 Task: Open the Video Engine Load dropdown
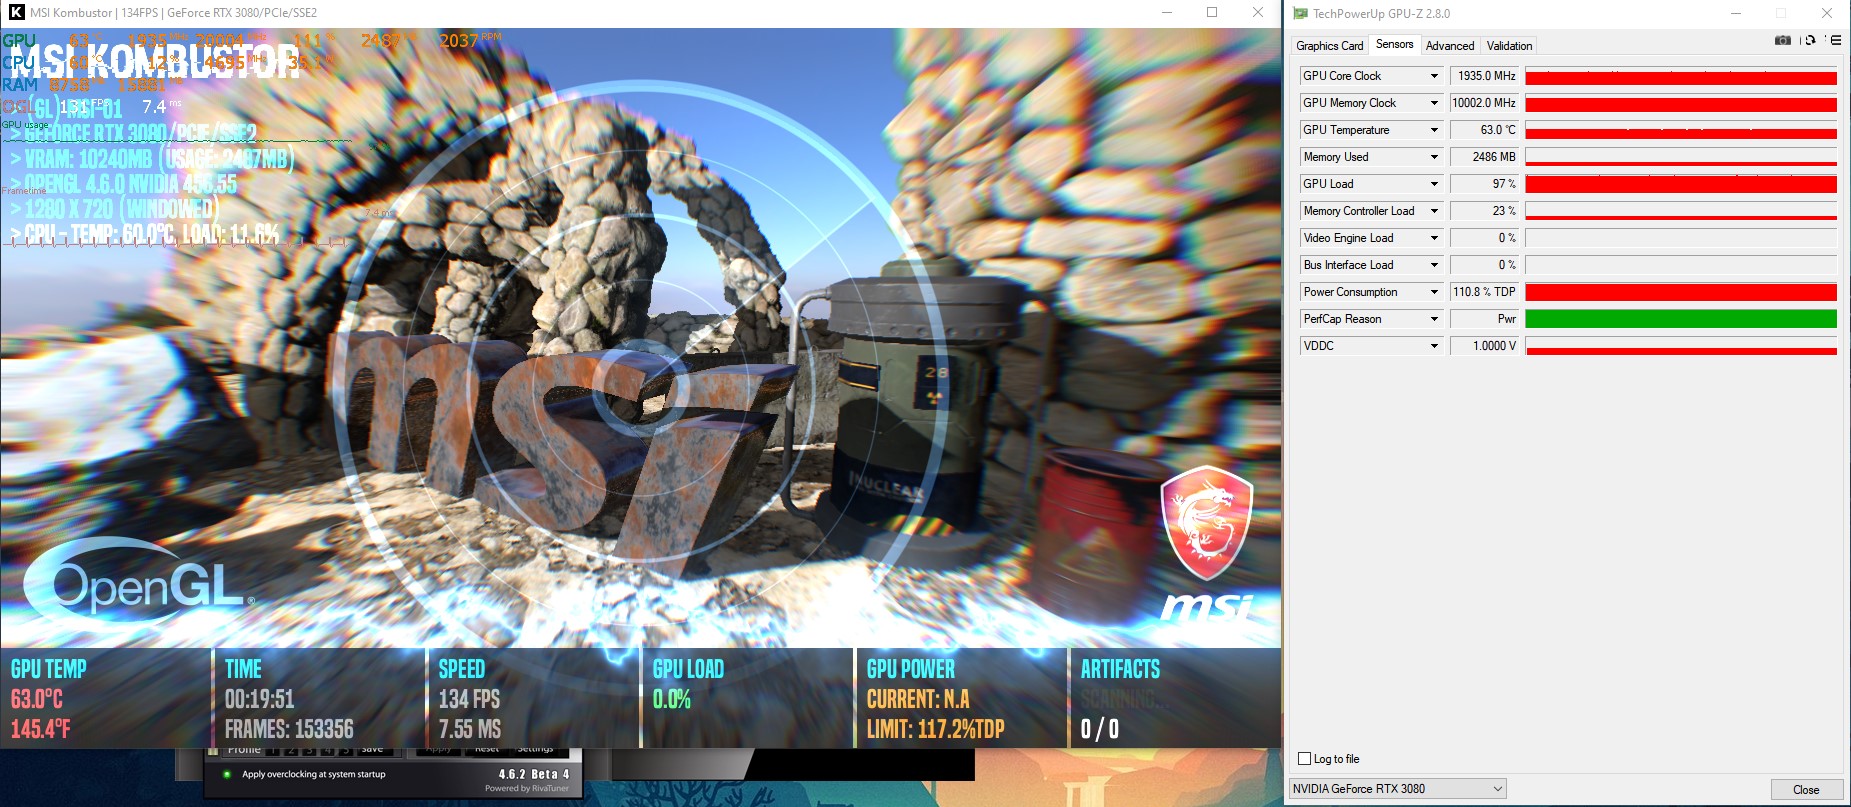point(1434,238)
